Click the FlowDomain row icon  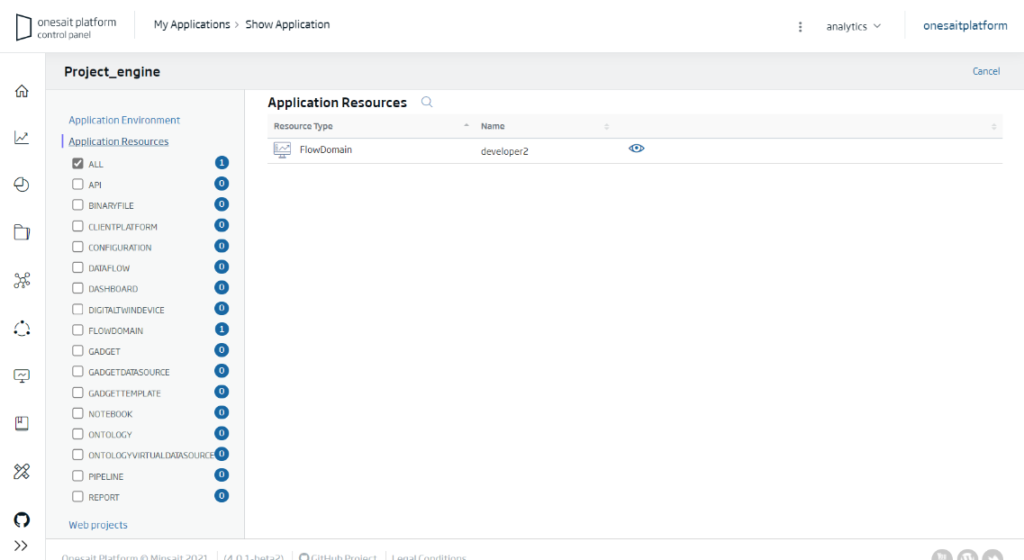[282, 150]
